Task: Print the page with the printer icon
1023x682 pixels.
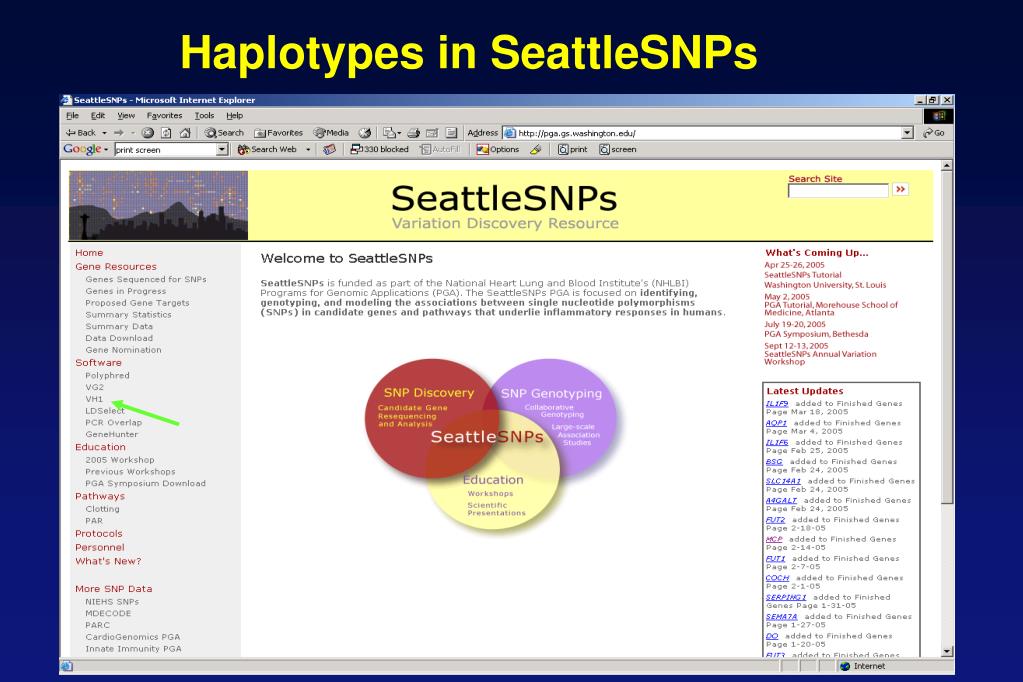Action: [x=414, y=132]
